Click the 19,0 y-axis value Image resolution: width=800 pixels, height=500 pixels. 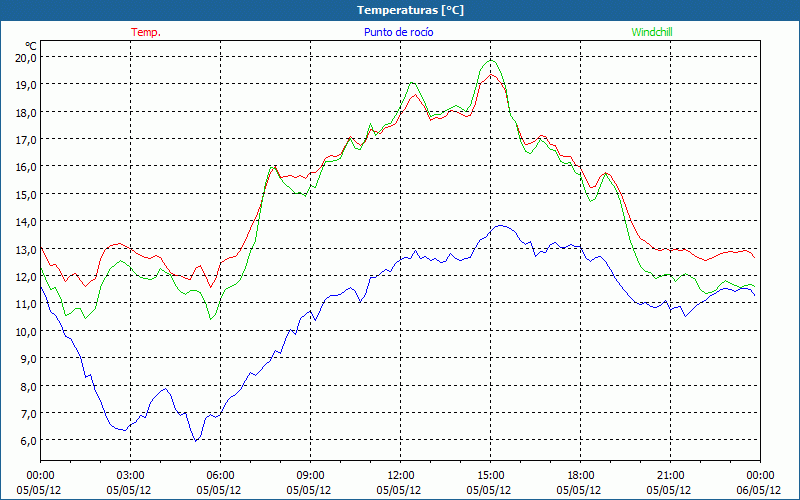pos(26,85)
